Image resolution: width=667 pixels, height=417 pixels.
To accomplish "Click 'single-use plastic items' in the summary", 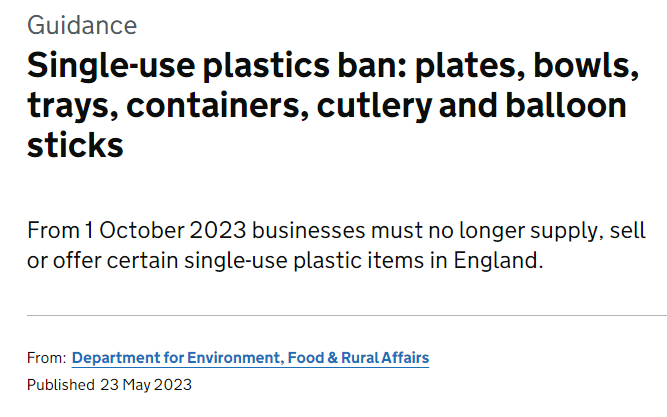I will click(304, 260).
